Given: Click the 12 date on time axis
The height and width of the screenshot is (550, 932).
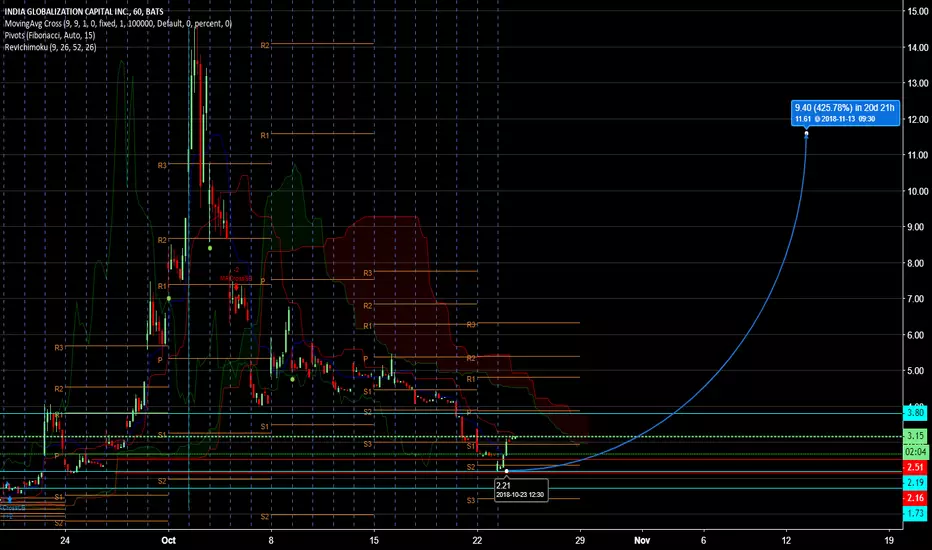Looking at the screenshot, I should [x=786, y=540].
